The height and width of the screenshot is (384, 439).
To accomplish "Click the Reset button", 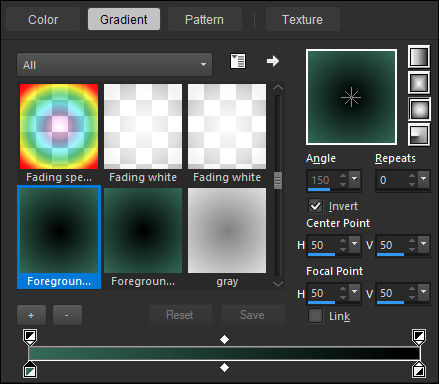I will pos(180,315).
